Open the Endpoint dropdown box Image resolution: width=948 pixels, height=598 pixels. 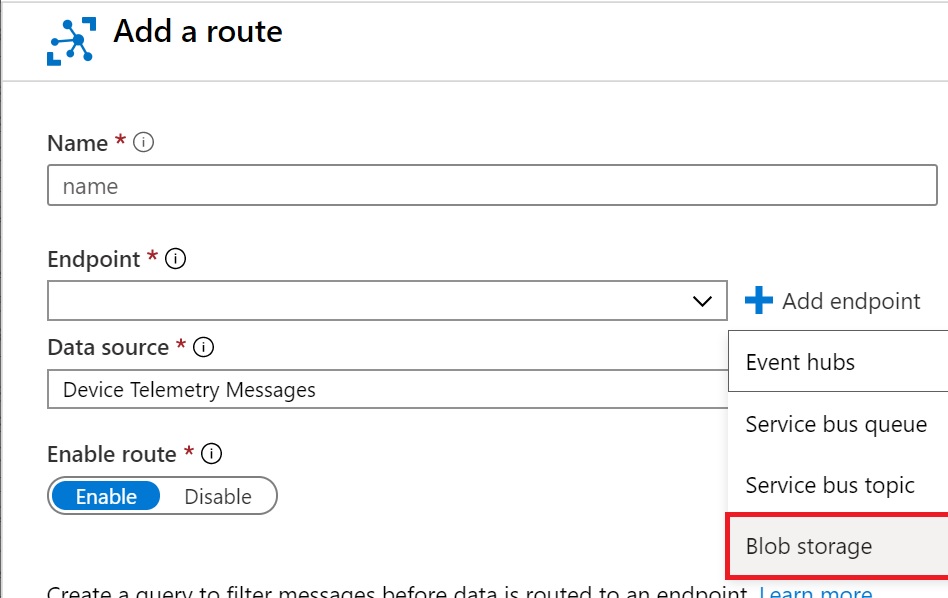pos(387,301)
